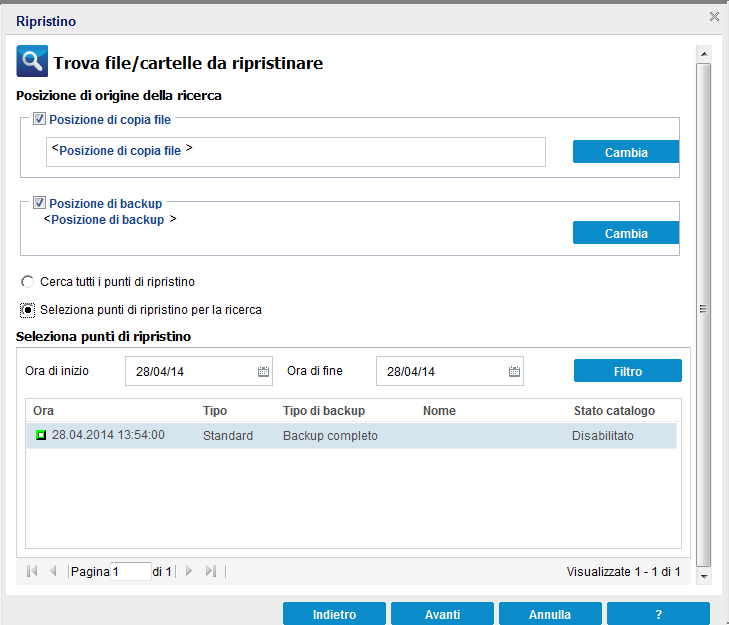Screen dimensions: 729x625
Task: Click the Disabilitato catalog status cell
Action: click(603, 436)
